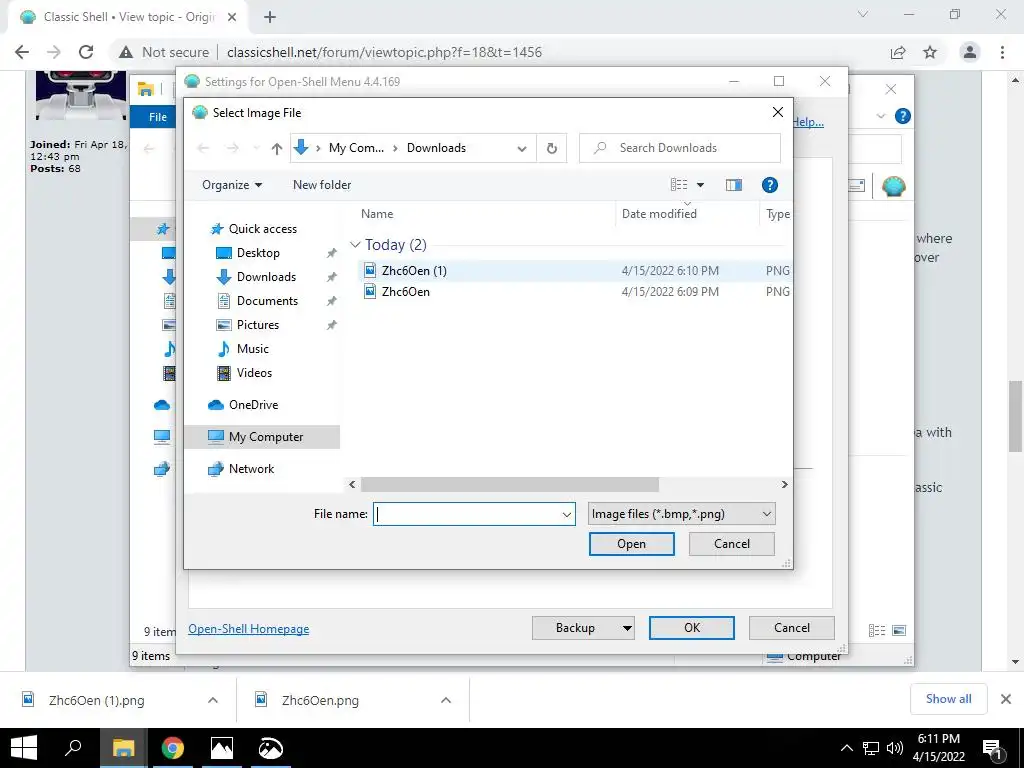
Task: Sort files by Type column
Action: tap(777, 214)
